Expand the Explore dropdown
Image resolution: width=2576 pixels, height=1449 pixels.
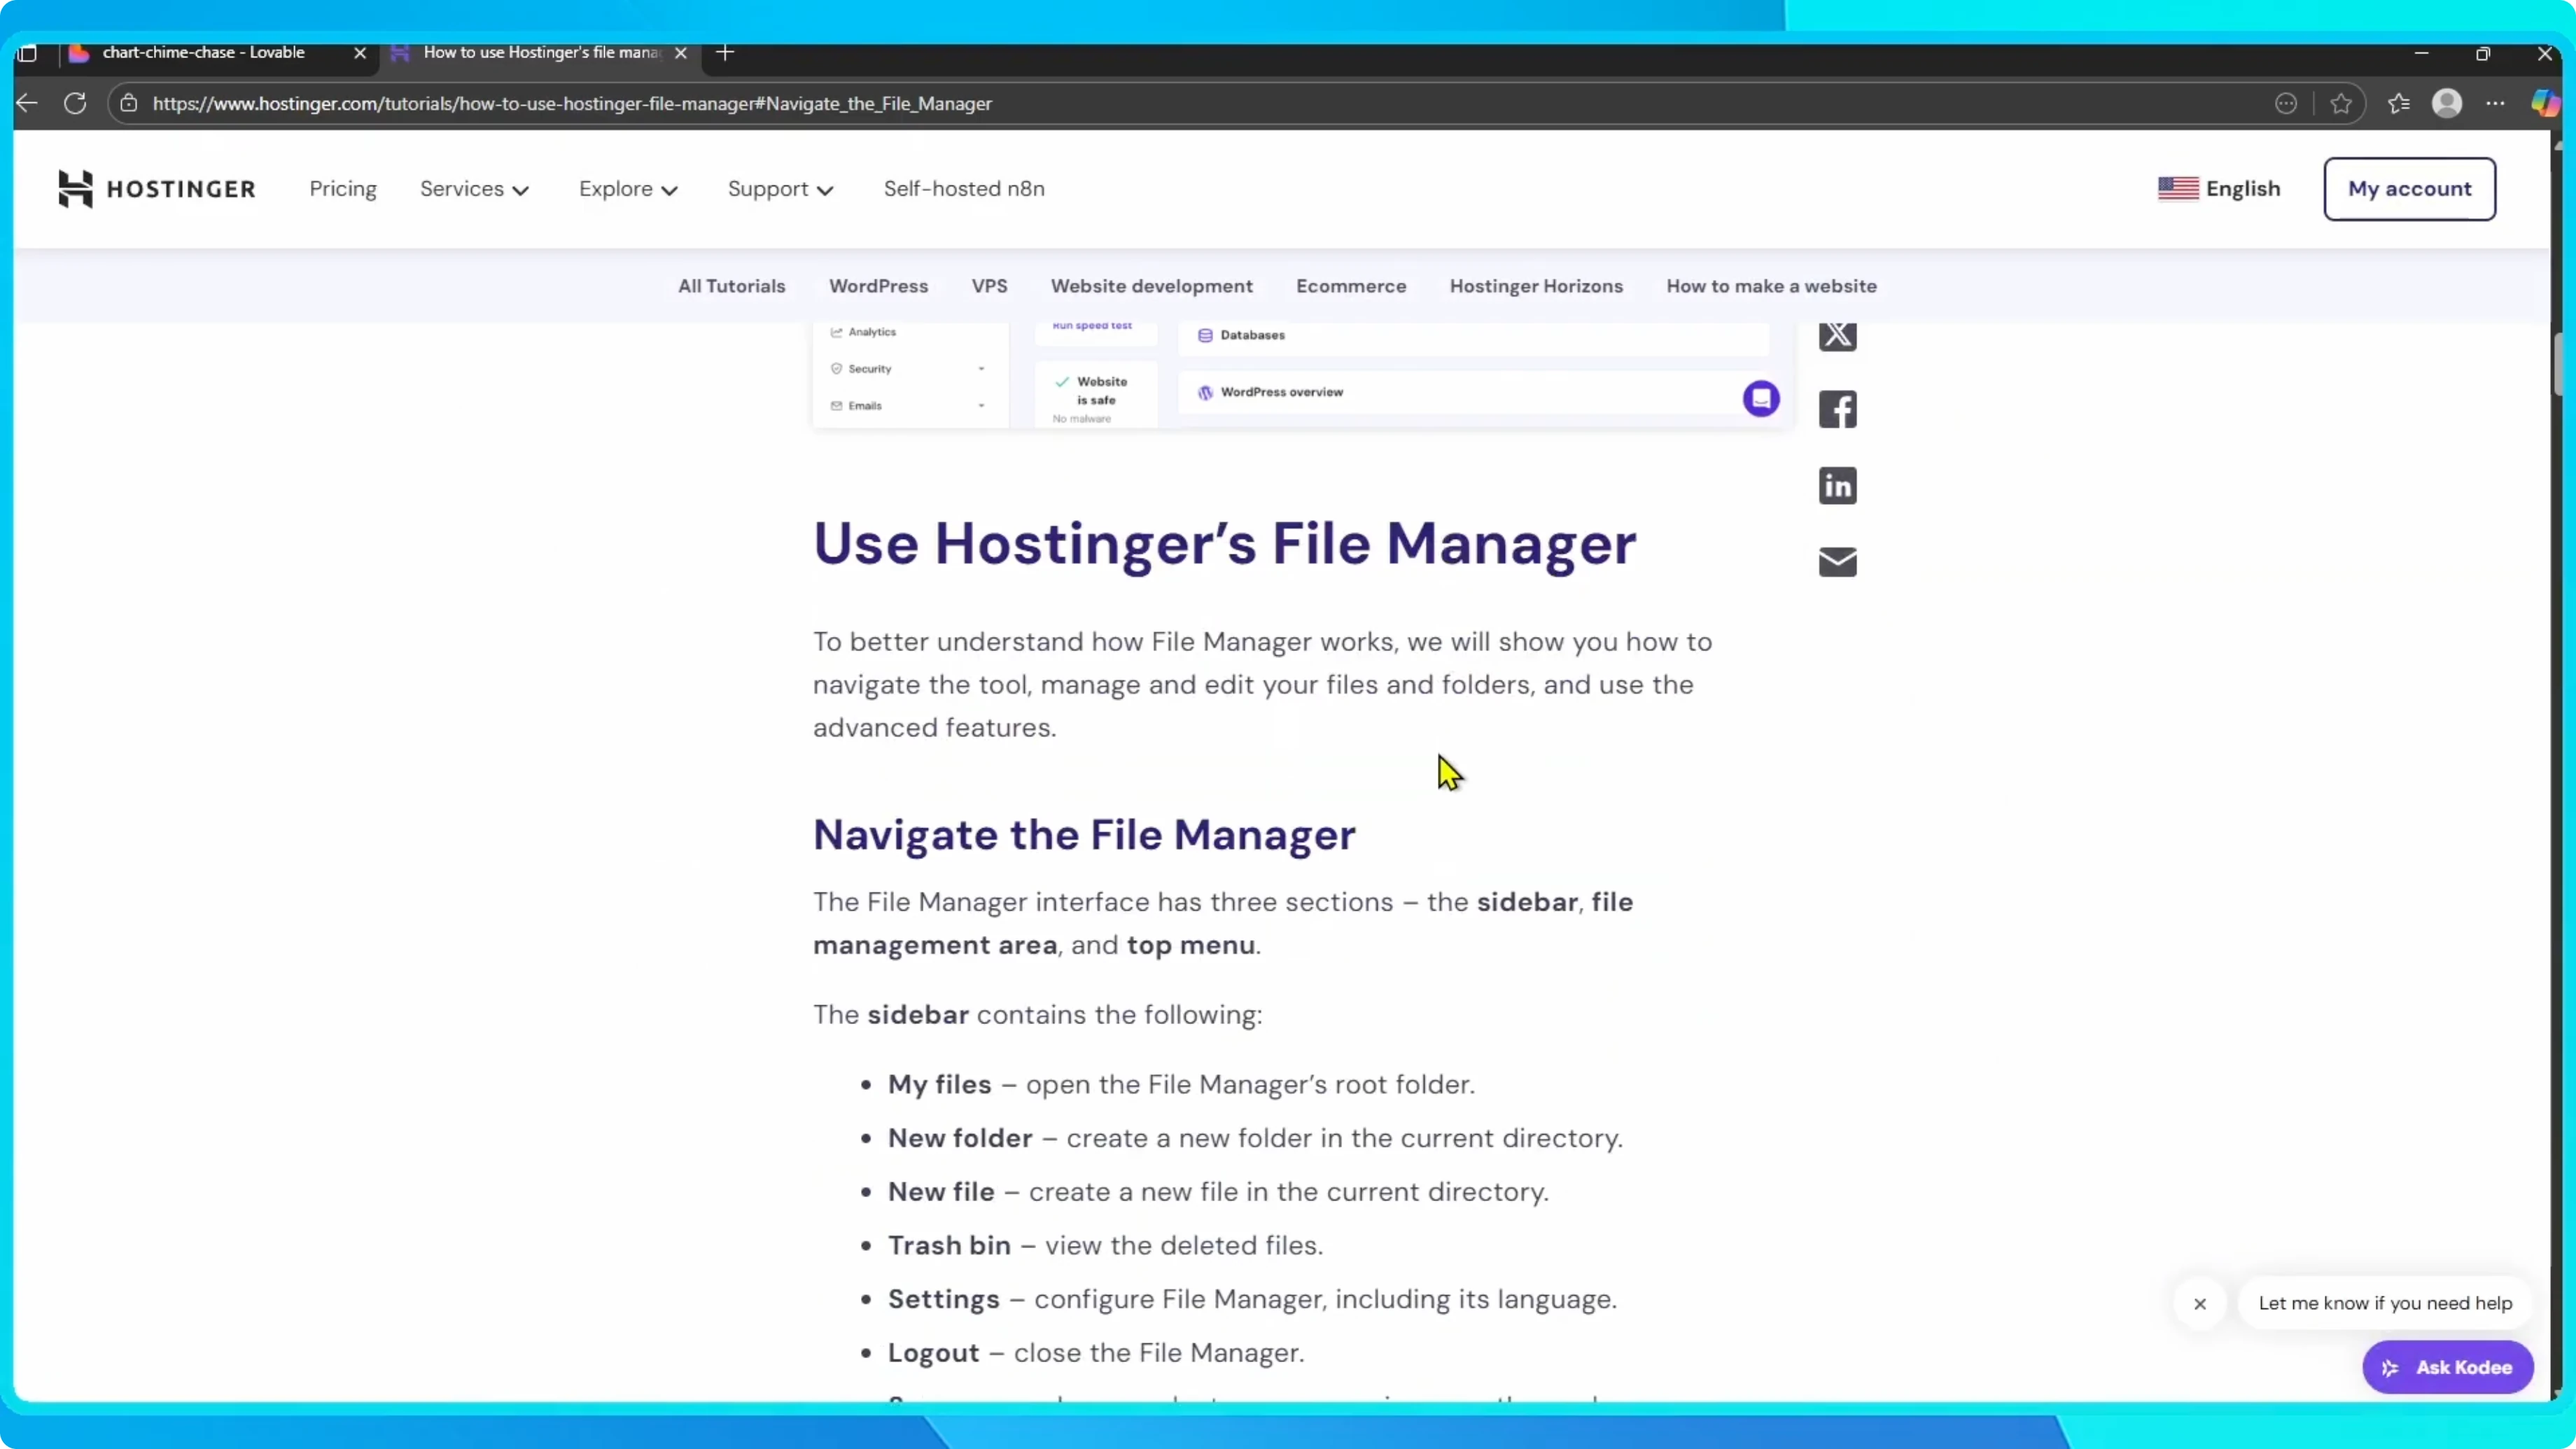(x=628, y=189)
